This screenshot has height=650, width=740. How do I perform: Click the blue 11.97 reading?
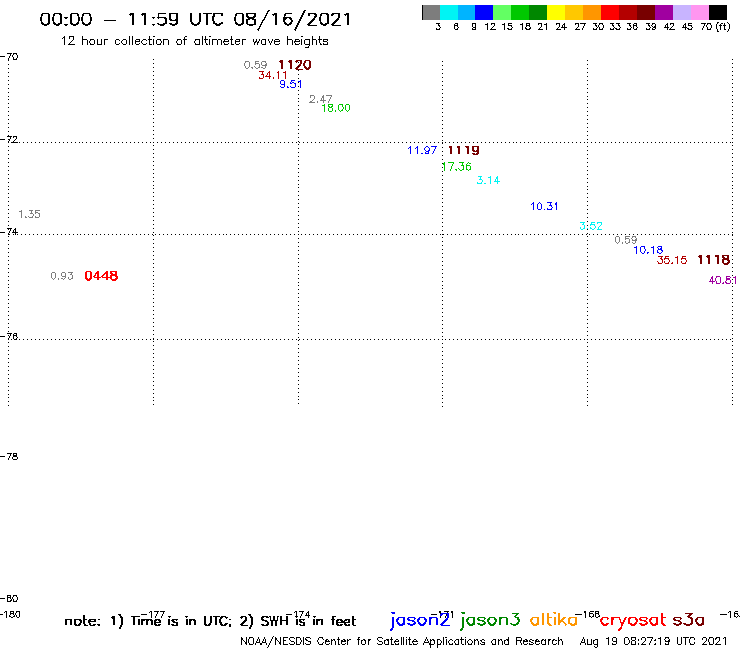422,150
